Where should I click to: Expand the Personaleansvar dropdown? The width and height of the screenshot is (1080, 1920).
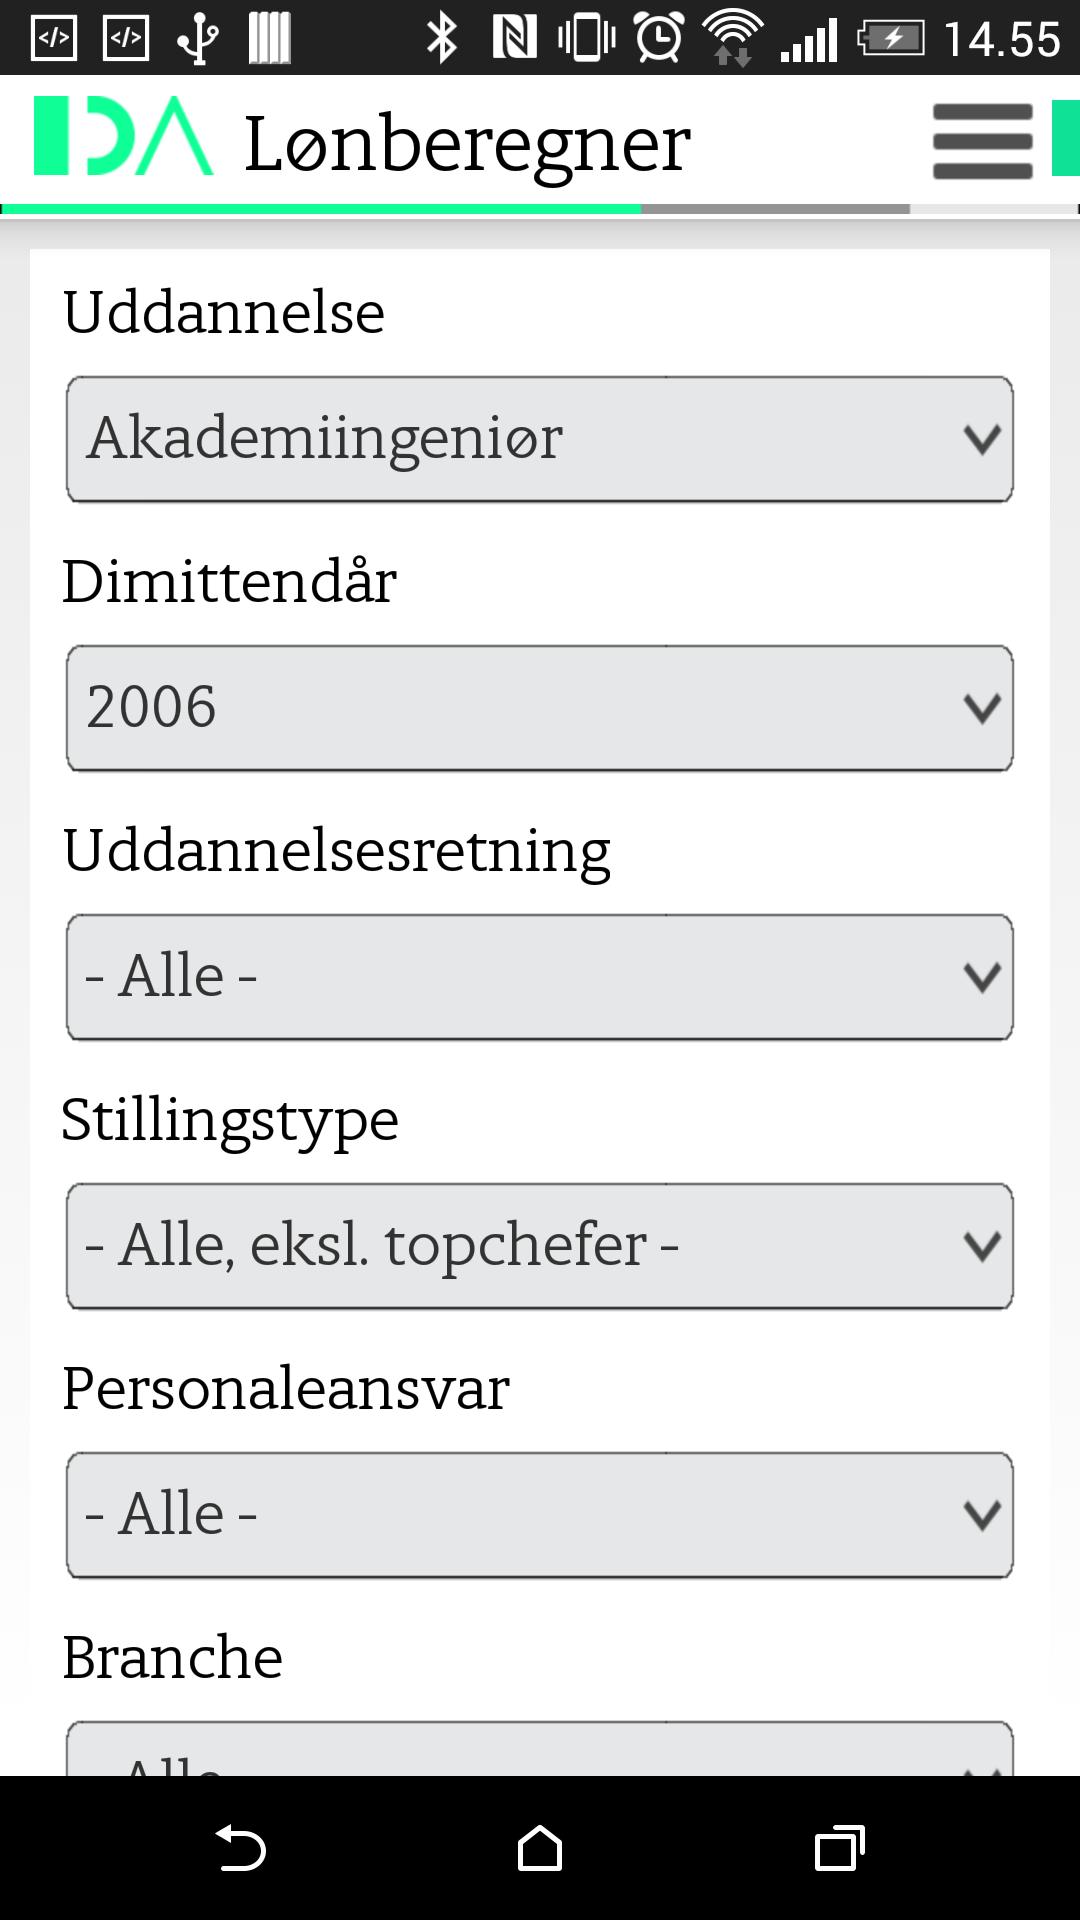point(540,1515)
